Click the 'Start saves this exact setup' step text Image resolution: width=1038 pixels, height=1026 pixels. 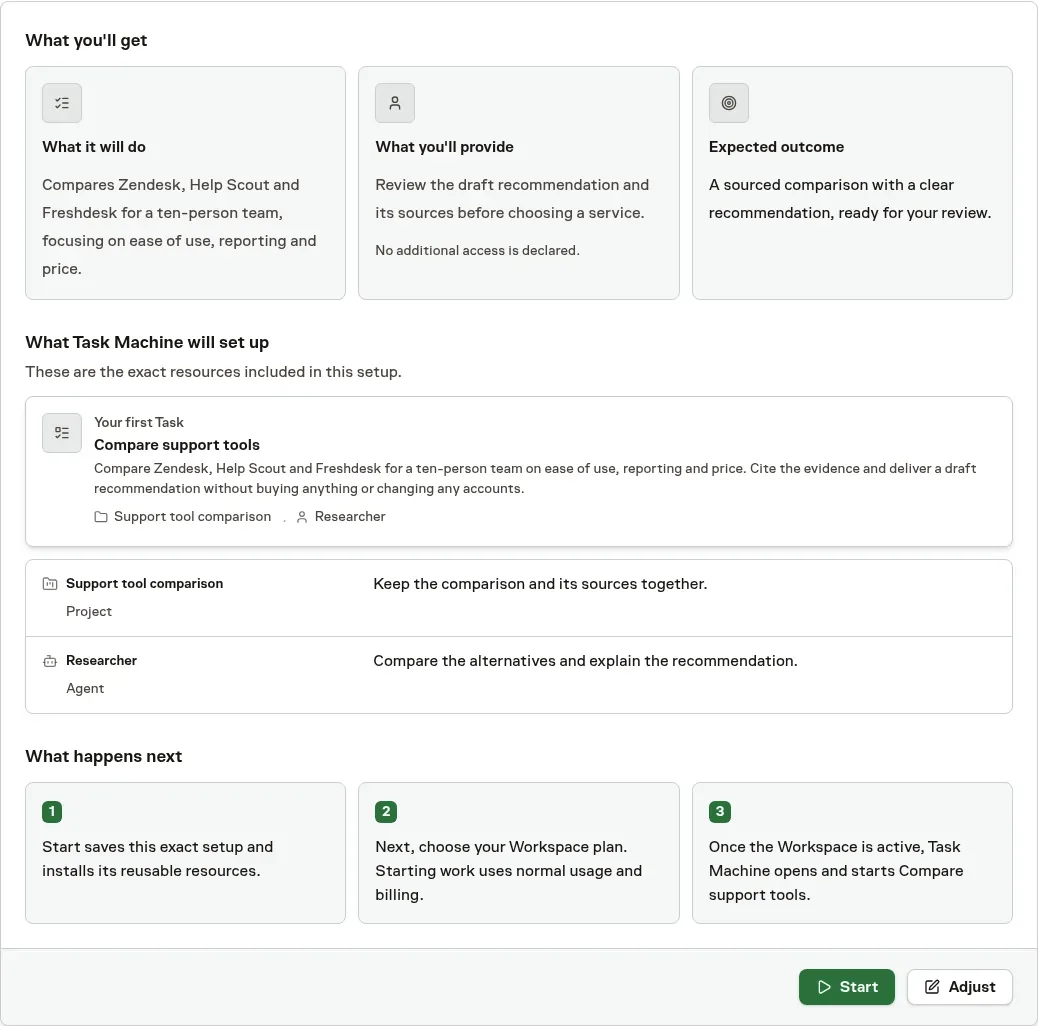(158, 859)
